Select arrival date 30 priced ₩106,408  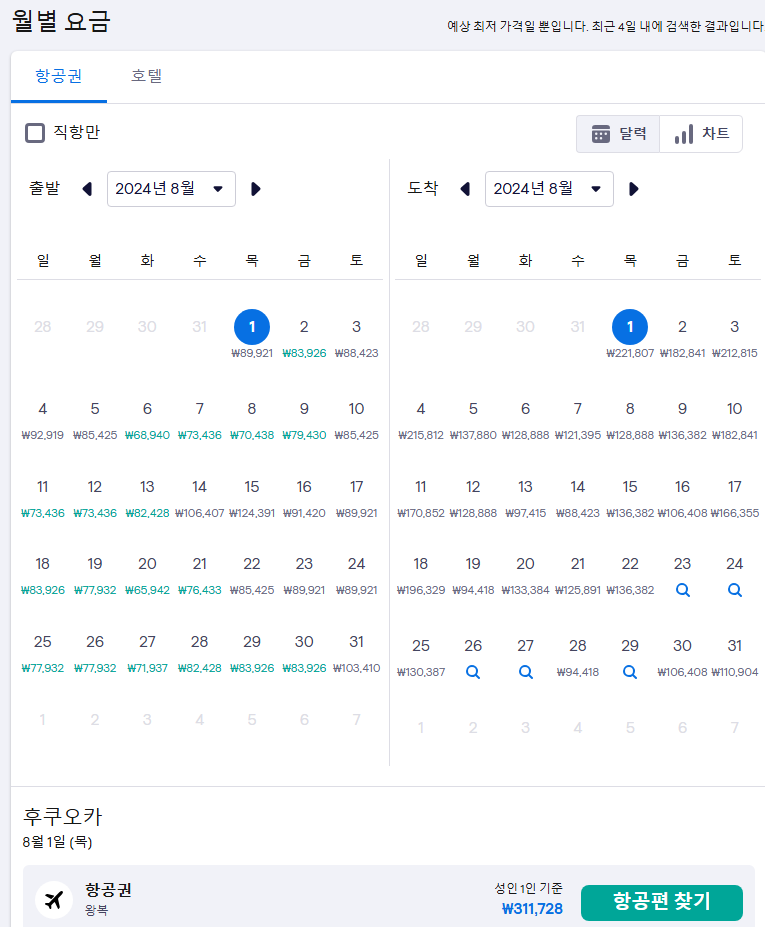pos(682,657)
